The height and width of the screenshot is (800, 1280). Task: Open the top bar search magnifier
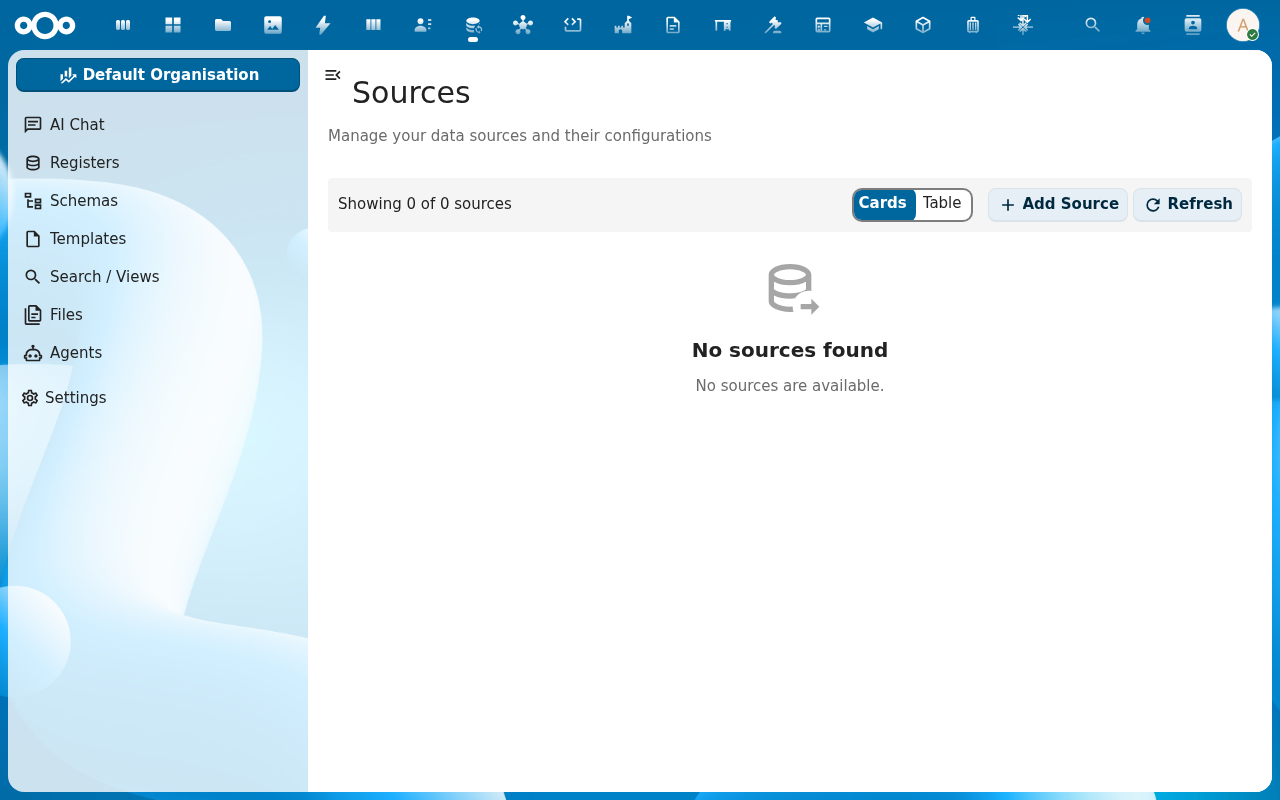(x=1093, y=25)
